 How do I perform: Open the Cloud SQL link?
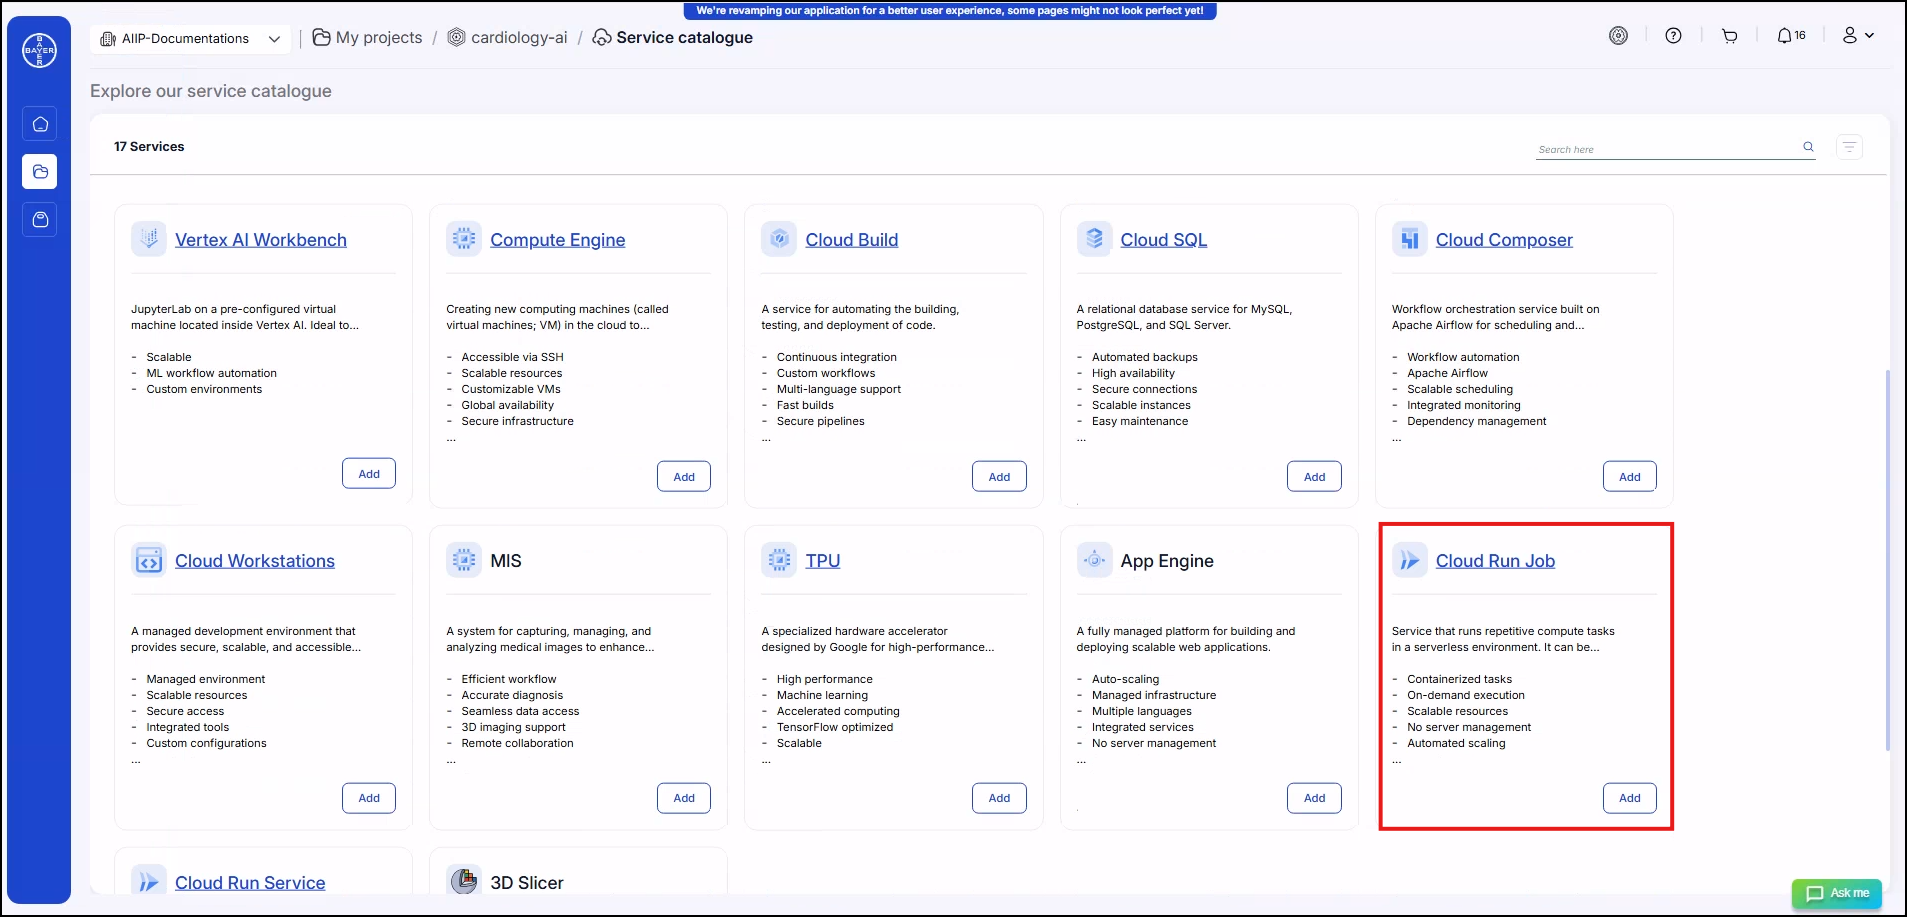click(1164, 240)
